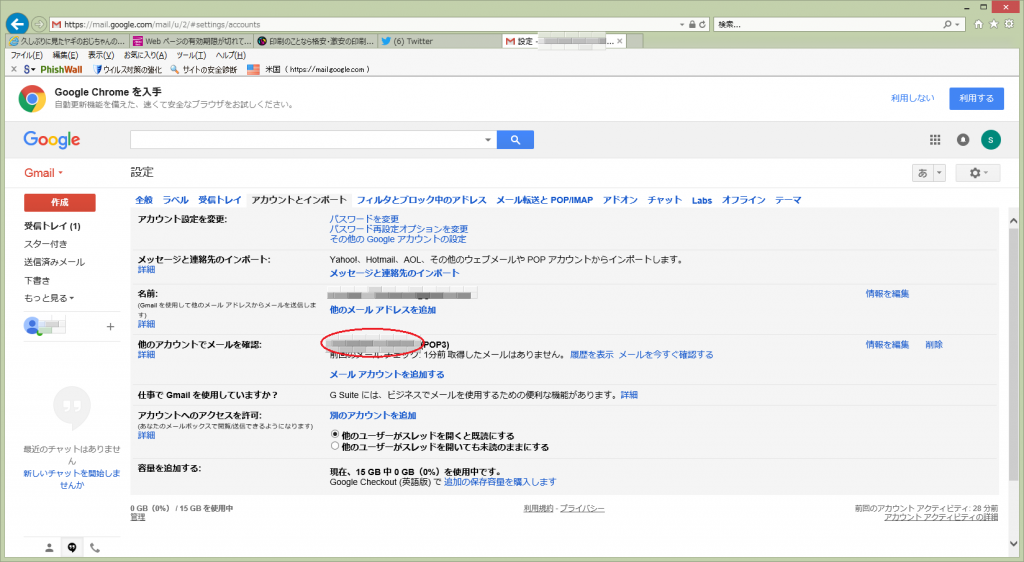Click the address bar lock icon
The image size is (1024, 562).
(692, 24)
